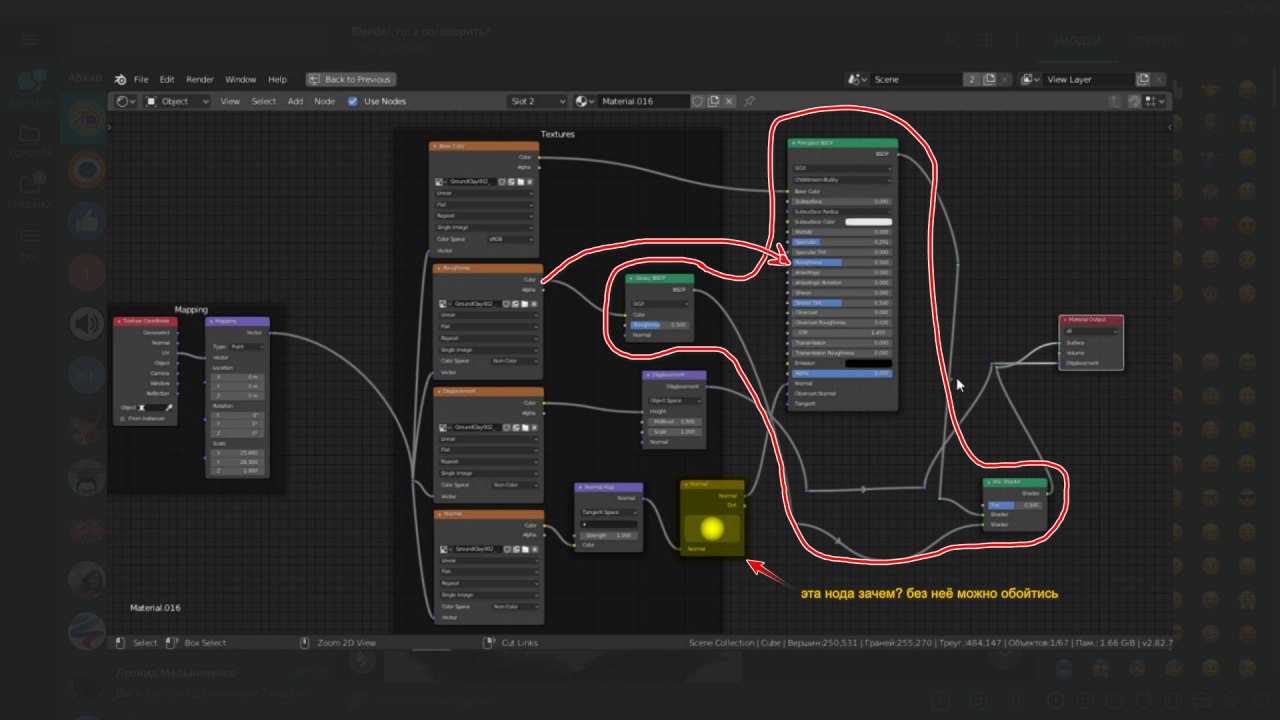Collapse the Glossy BSDF node

[x=633, y=279]
